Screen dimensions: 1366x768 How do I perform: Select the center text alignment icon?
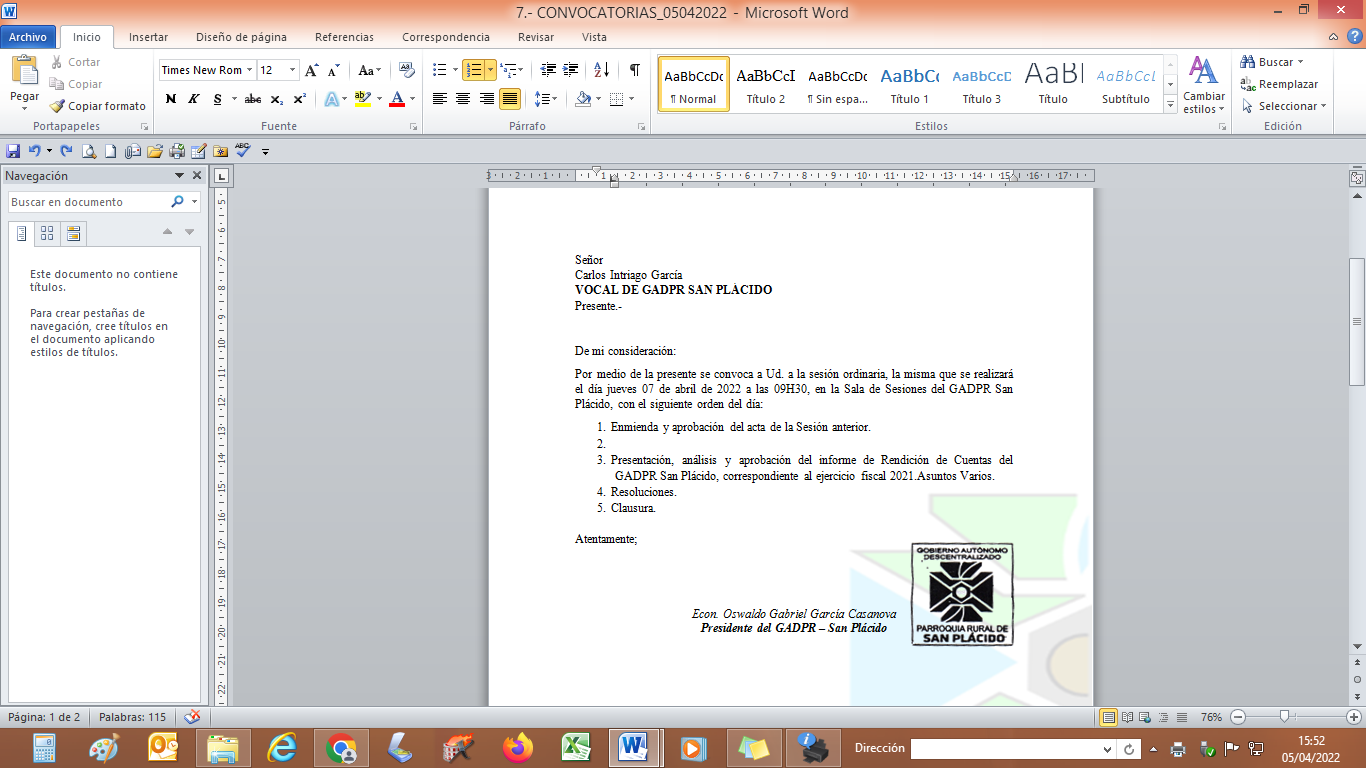[x=463, y=99]
